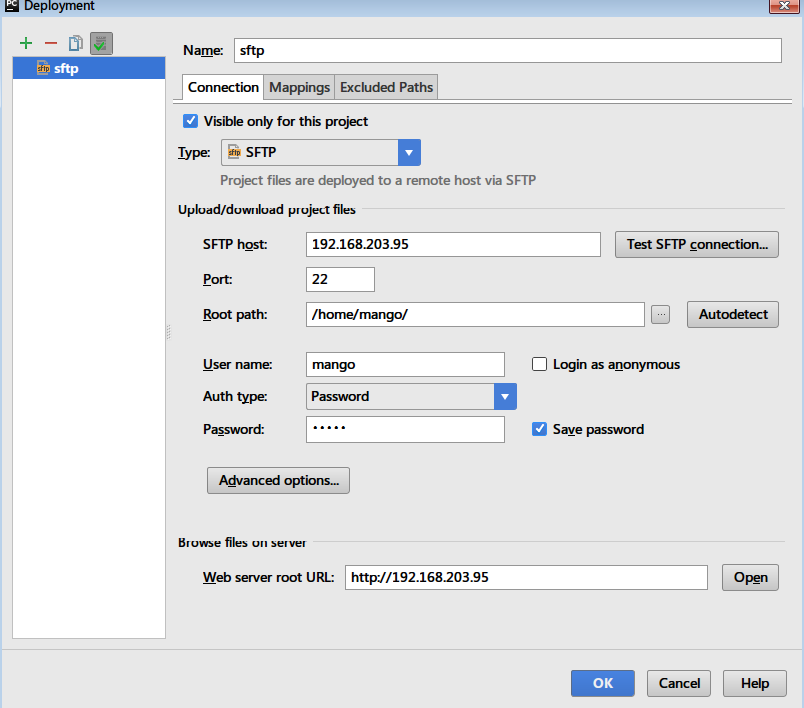
Task: Switch to the Mappings tab
Action: [299, 87]
